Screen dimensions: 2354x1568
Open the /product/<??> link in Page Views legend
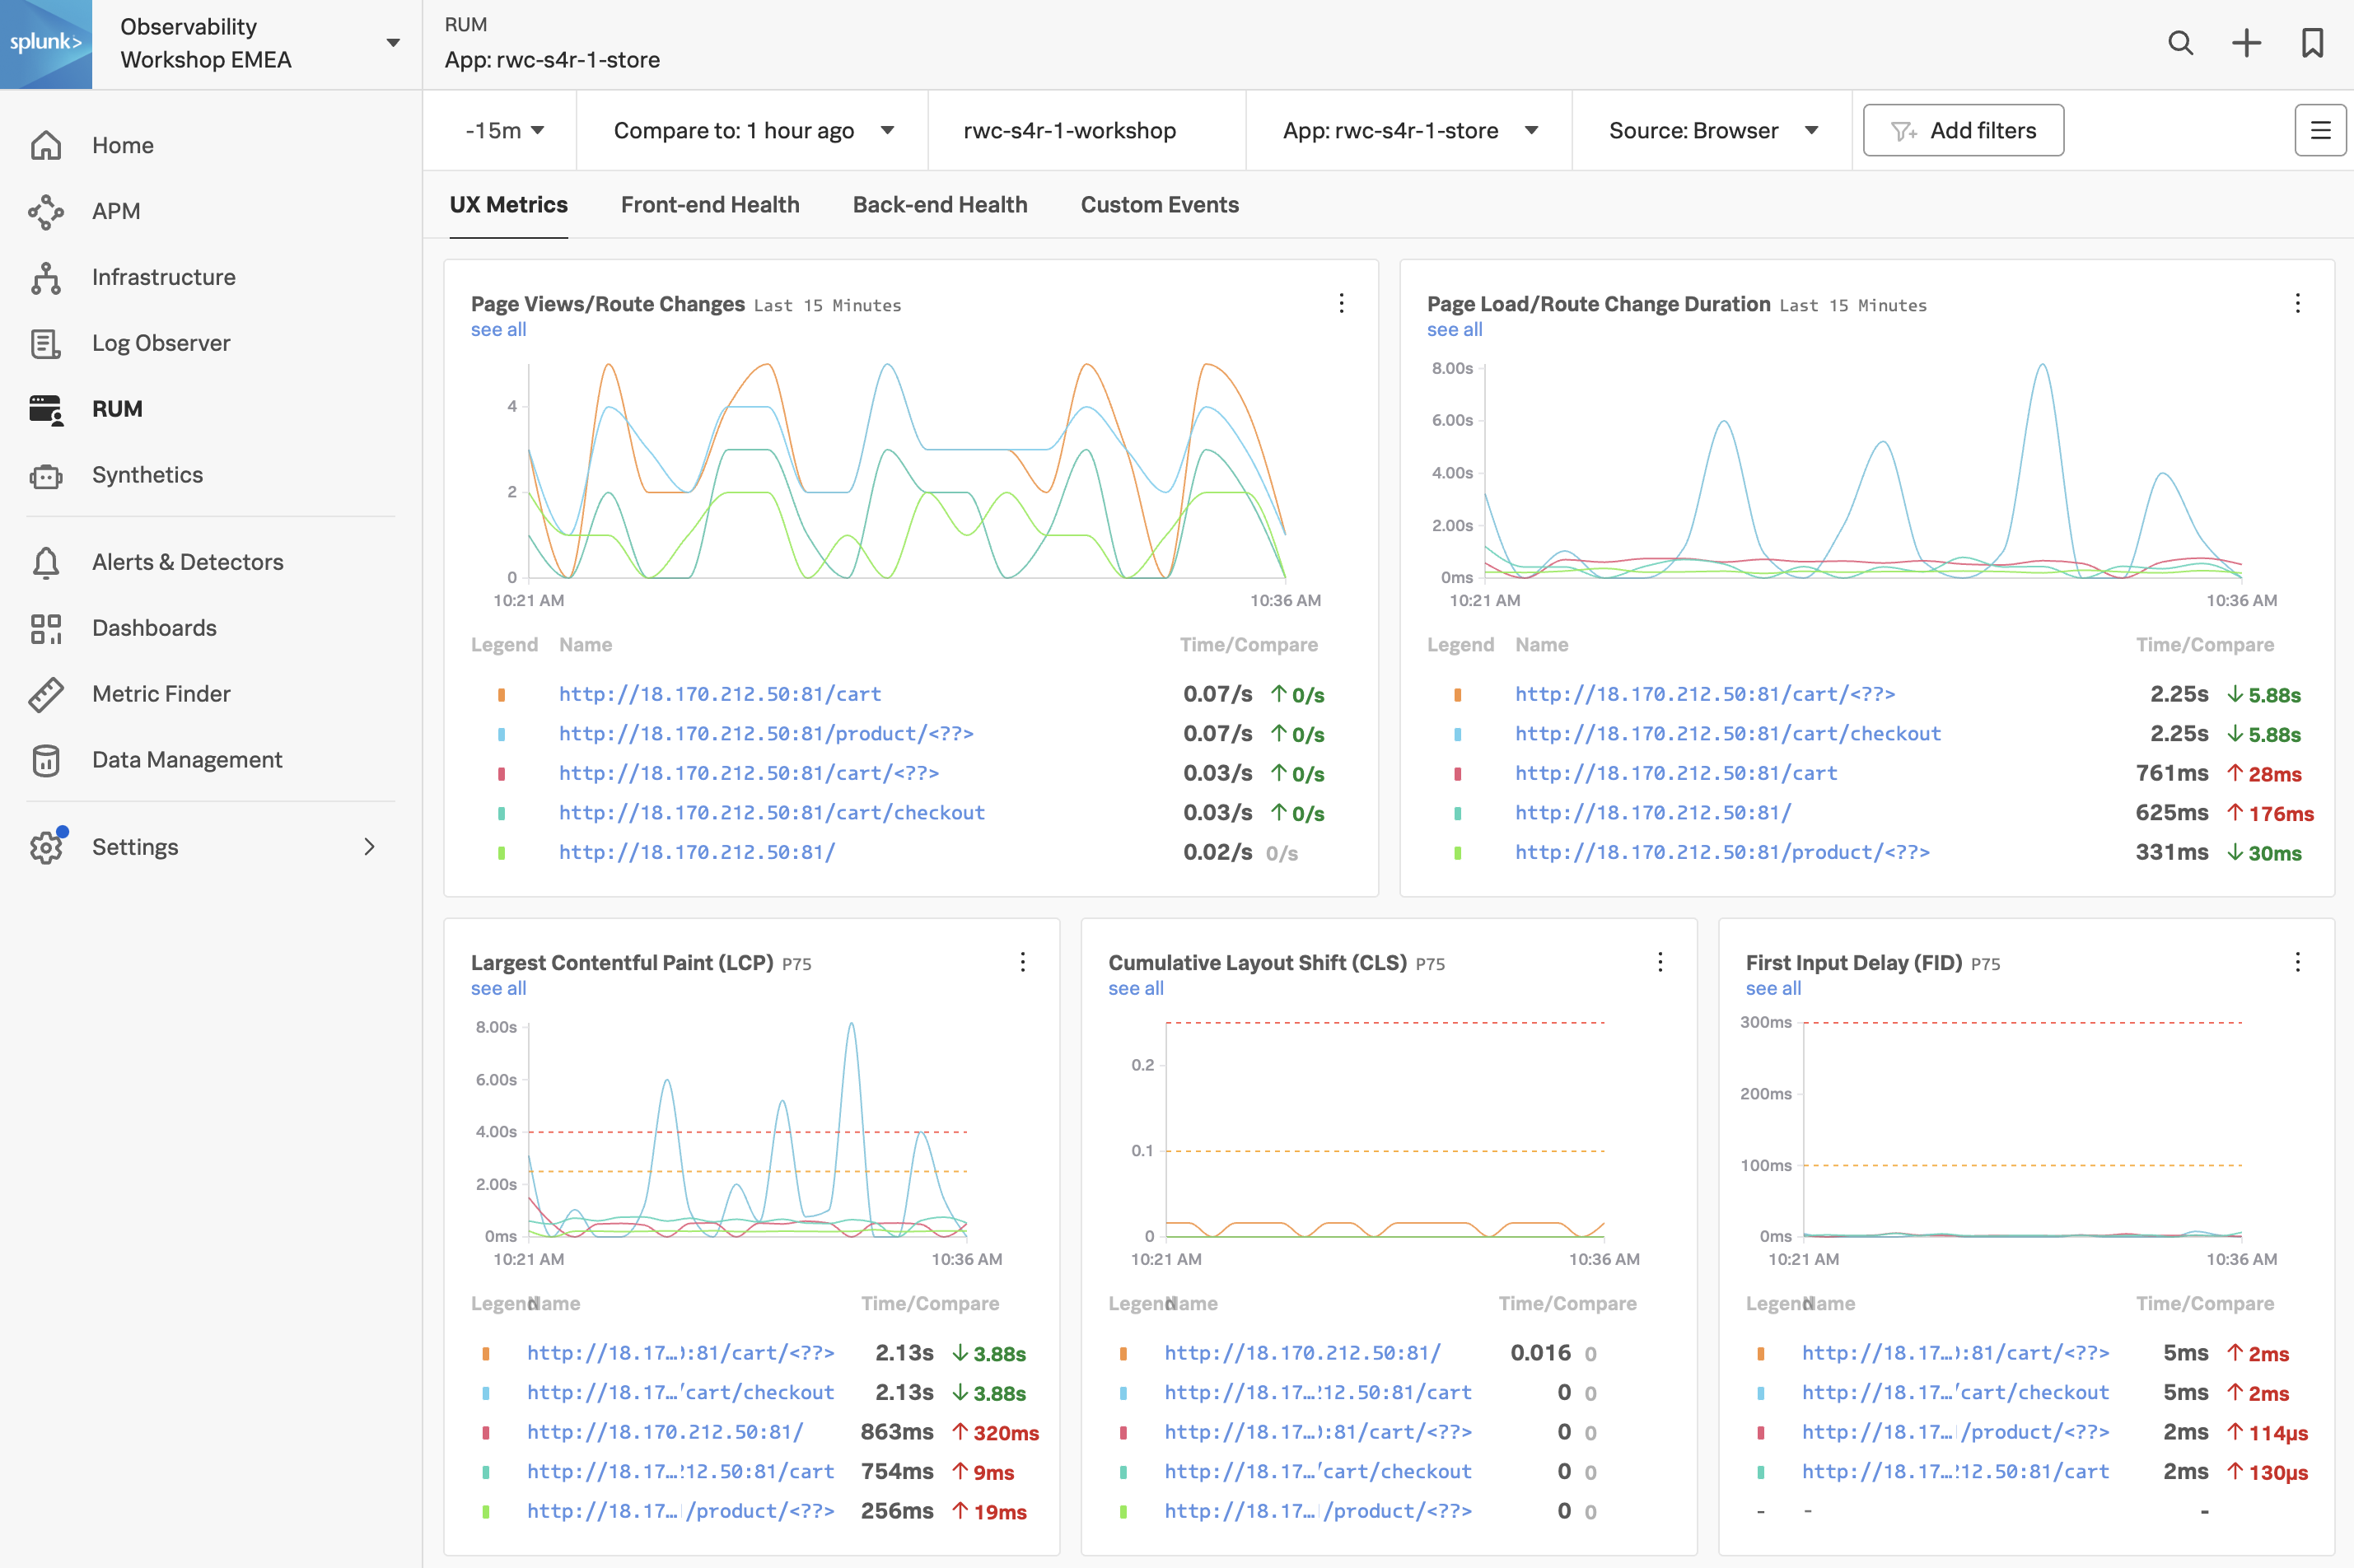(x=766, y=734)
